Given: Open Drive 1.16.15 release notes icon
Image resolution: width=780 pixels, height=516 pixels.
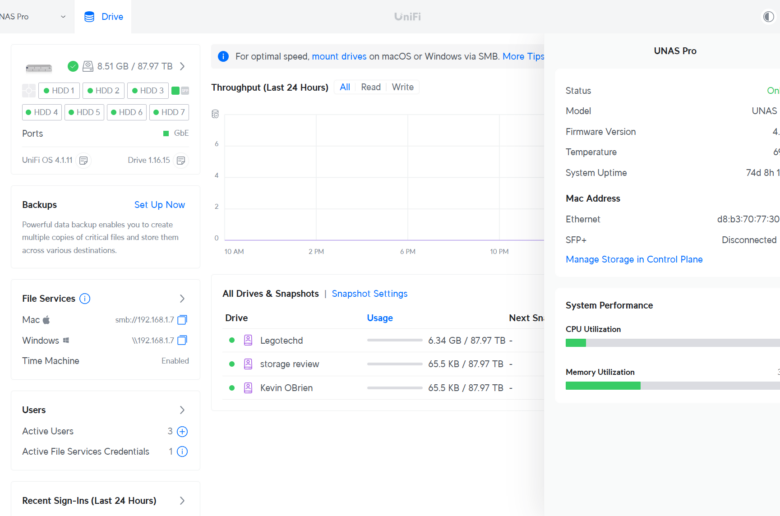Looking at the screenshot, I should point(181,160).
